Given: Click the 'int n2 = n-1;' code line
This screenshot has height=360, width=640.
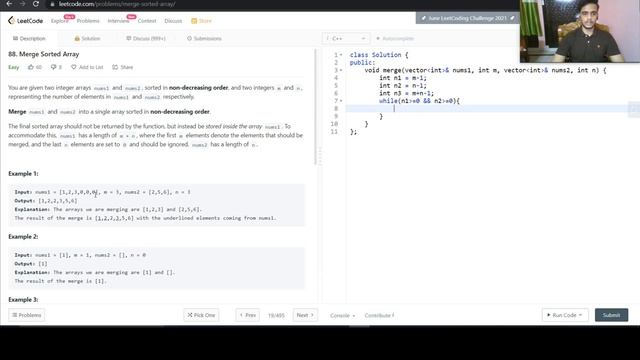Looking at the screenshot, I should (x=402, y=86).
